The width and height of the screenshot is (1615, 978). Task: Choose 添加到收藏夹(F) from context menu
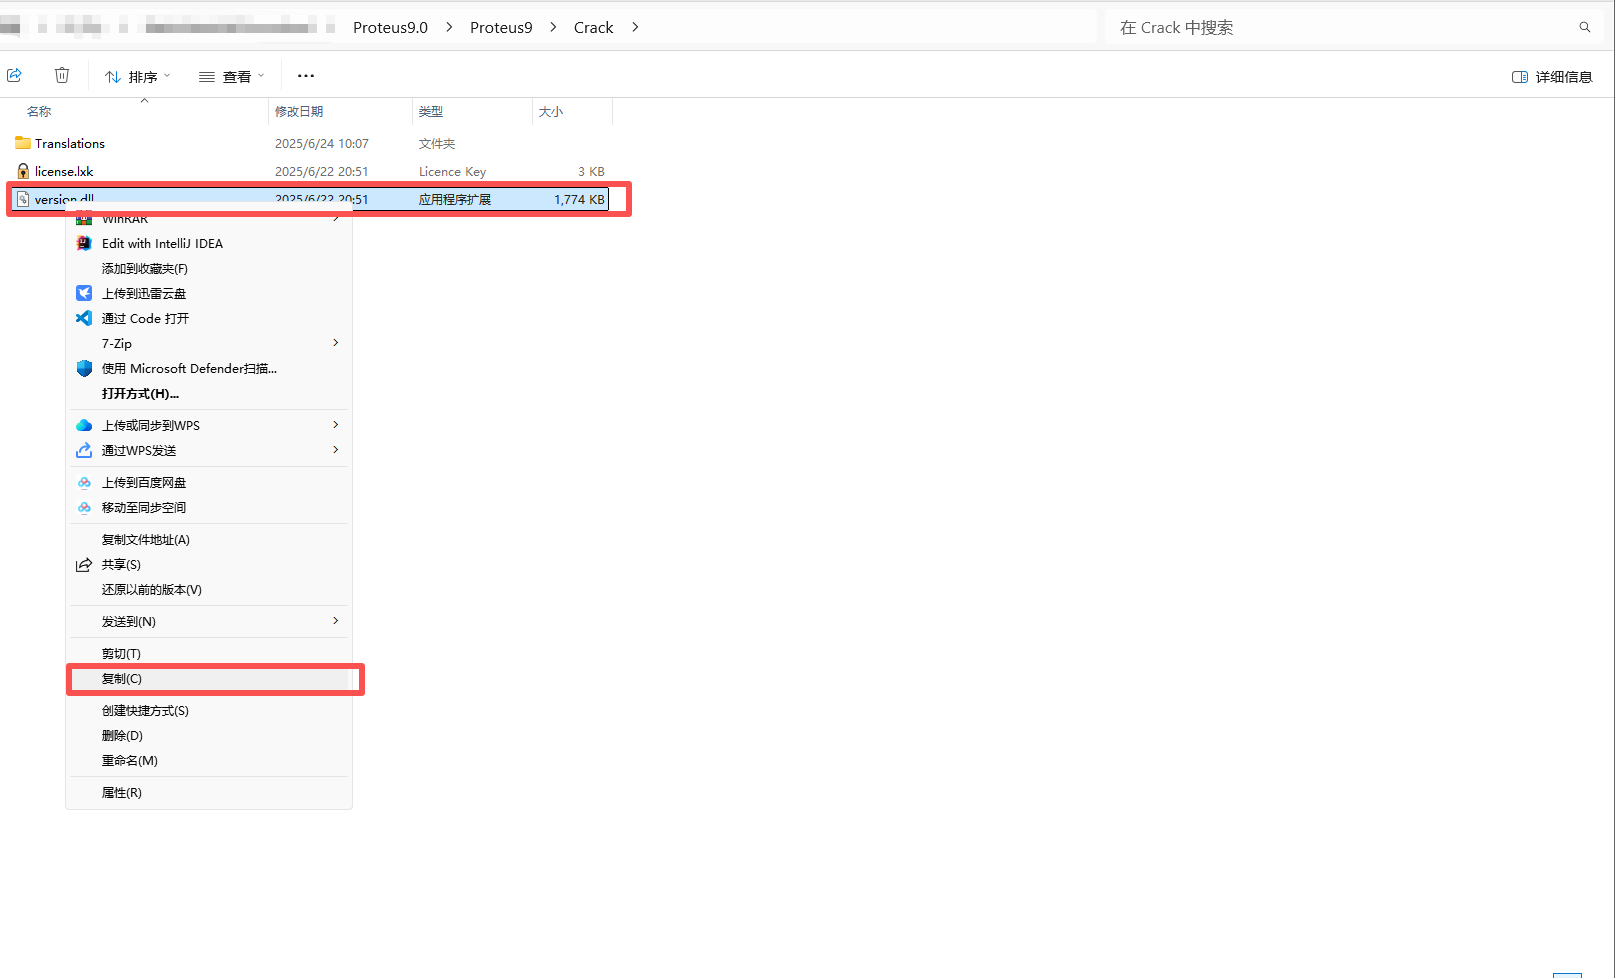click(x=209, y=268)
